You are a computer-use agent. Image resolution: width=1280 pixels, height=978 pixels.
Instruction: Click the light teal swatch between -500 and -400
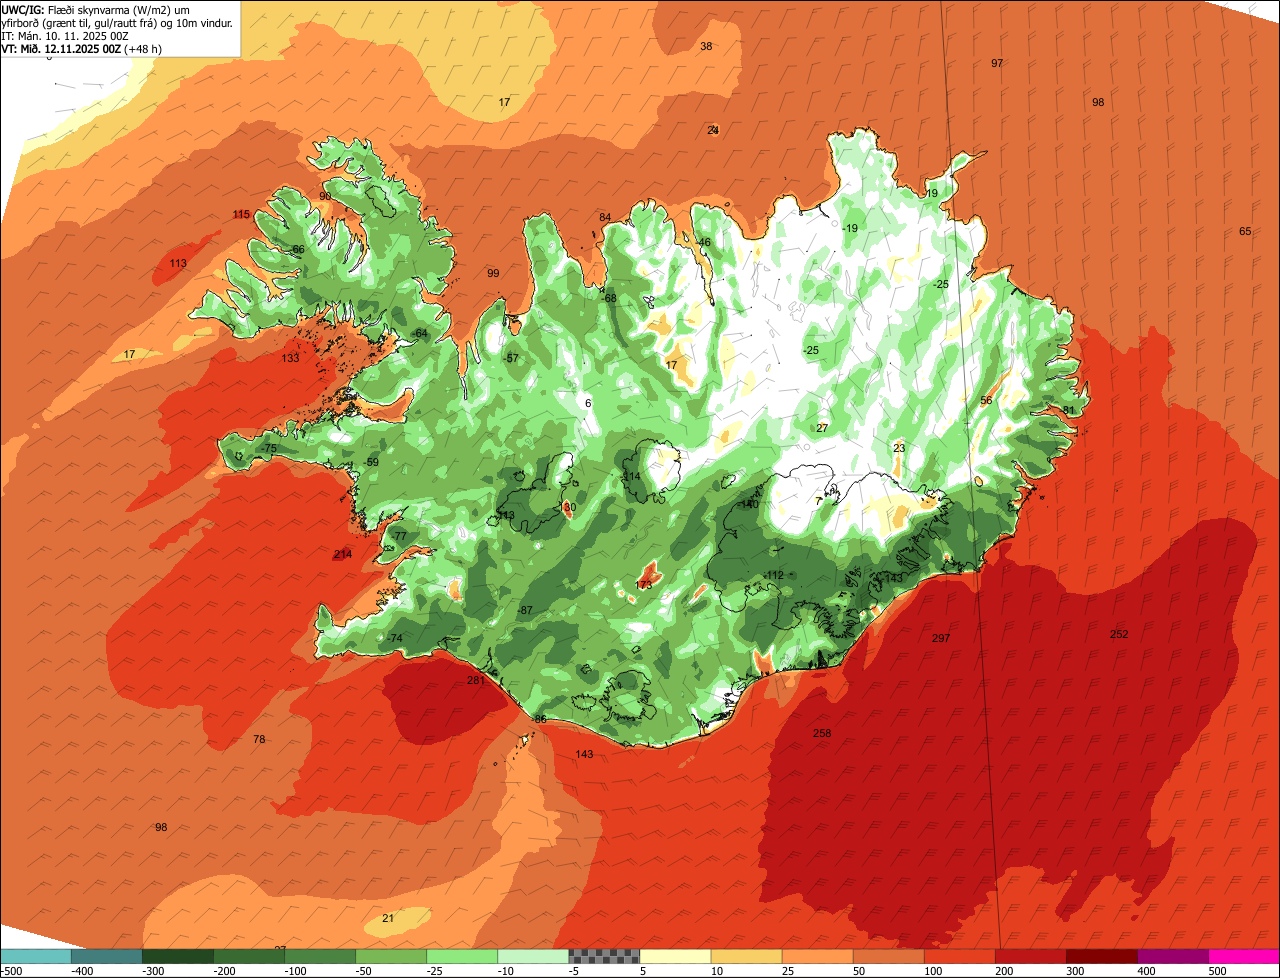coord(36,956)
